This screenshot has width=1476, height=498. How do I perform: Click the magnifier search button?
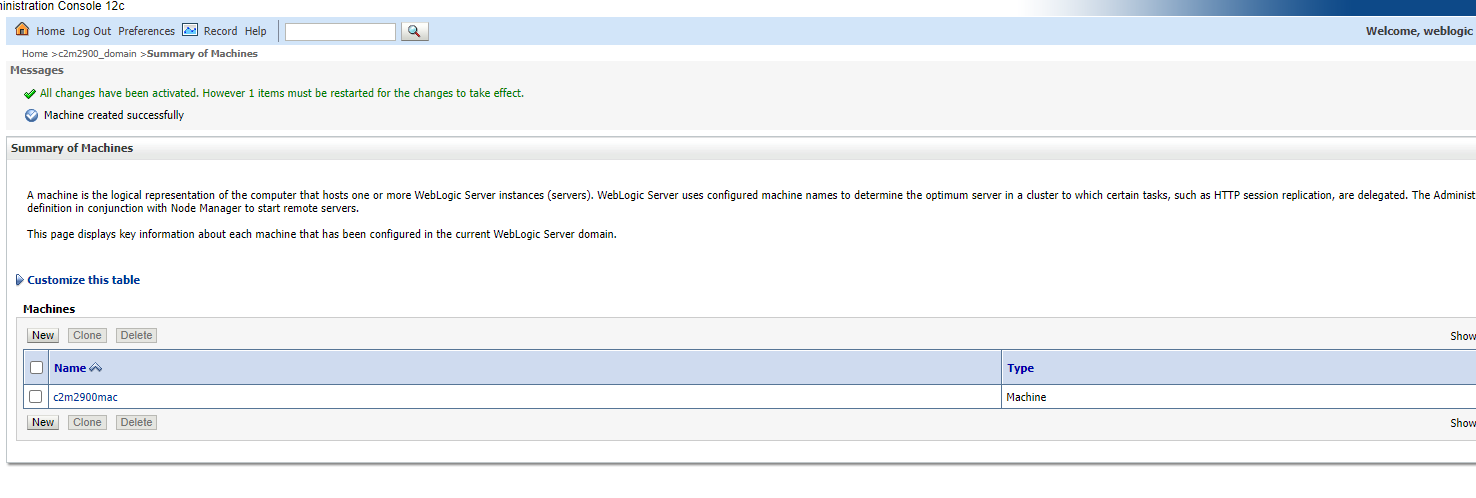(415, 31)
